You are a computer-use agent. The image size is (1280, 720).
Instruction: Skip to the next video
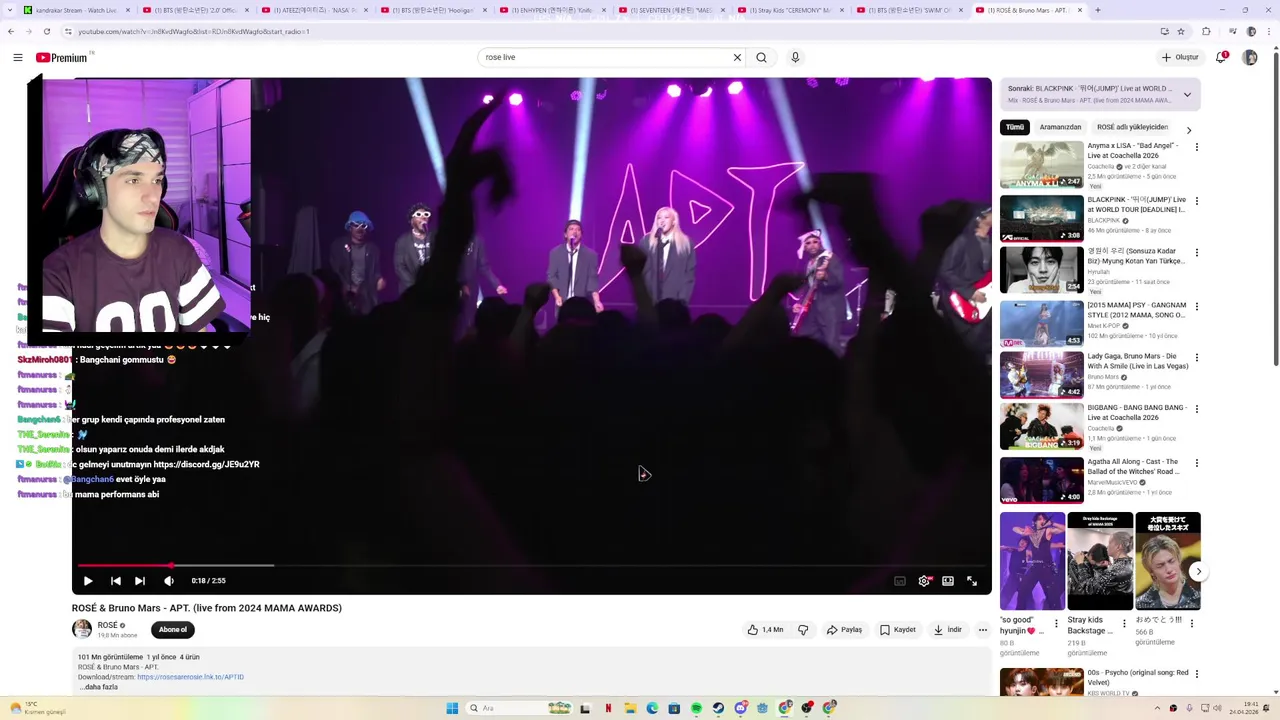[140, 581]
